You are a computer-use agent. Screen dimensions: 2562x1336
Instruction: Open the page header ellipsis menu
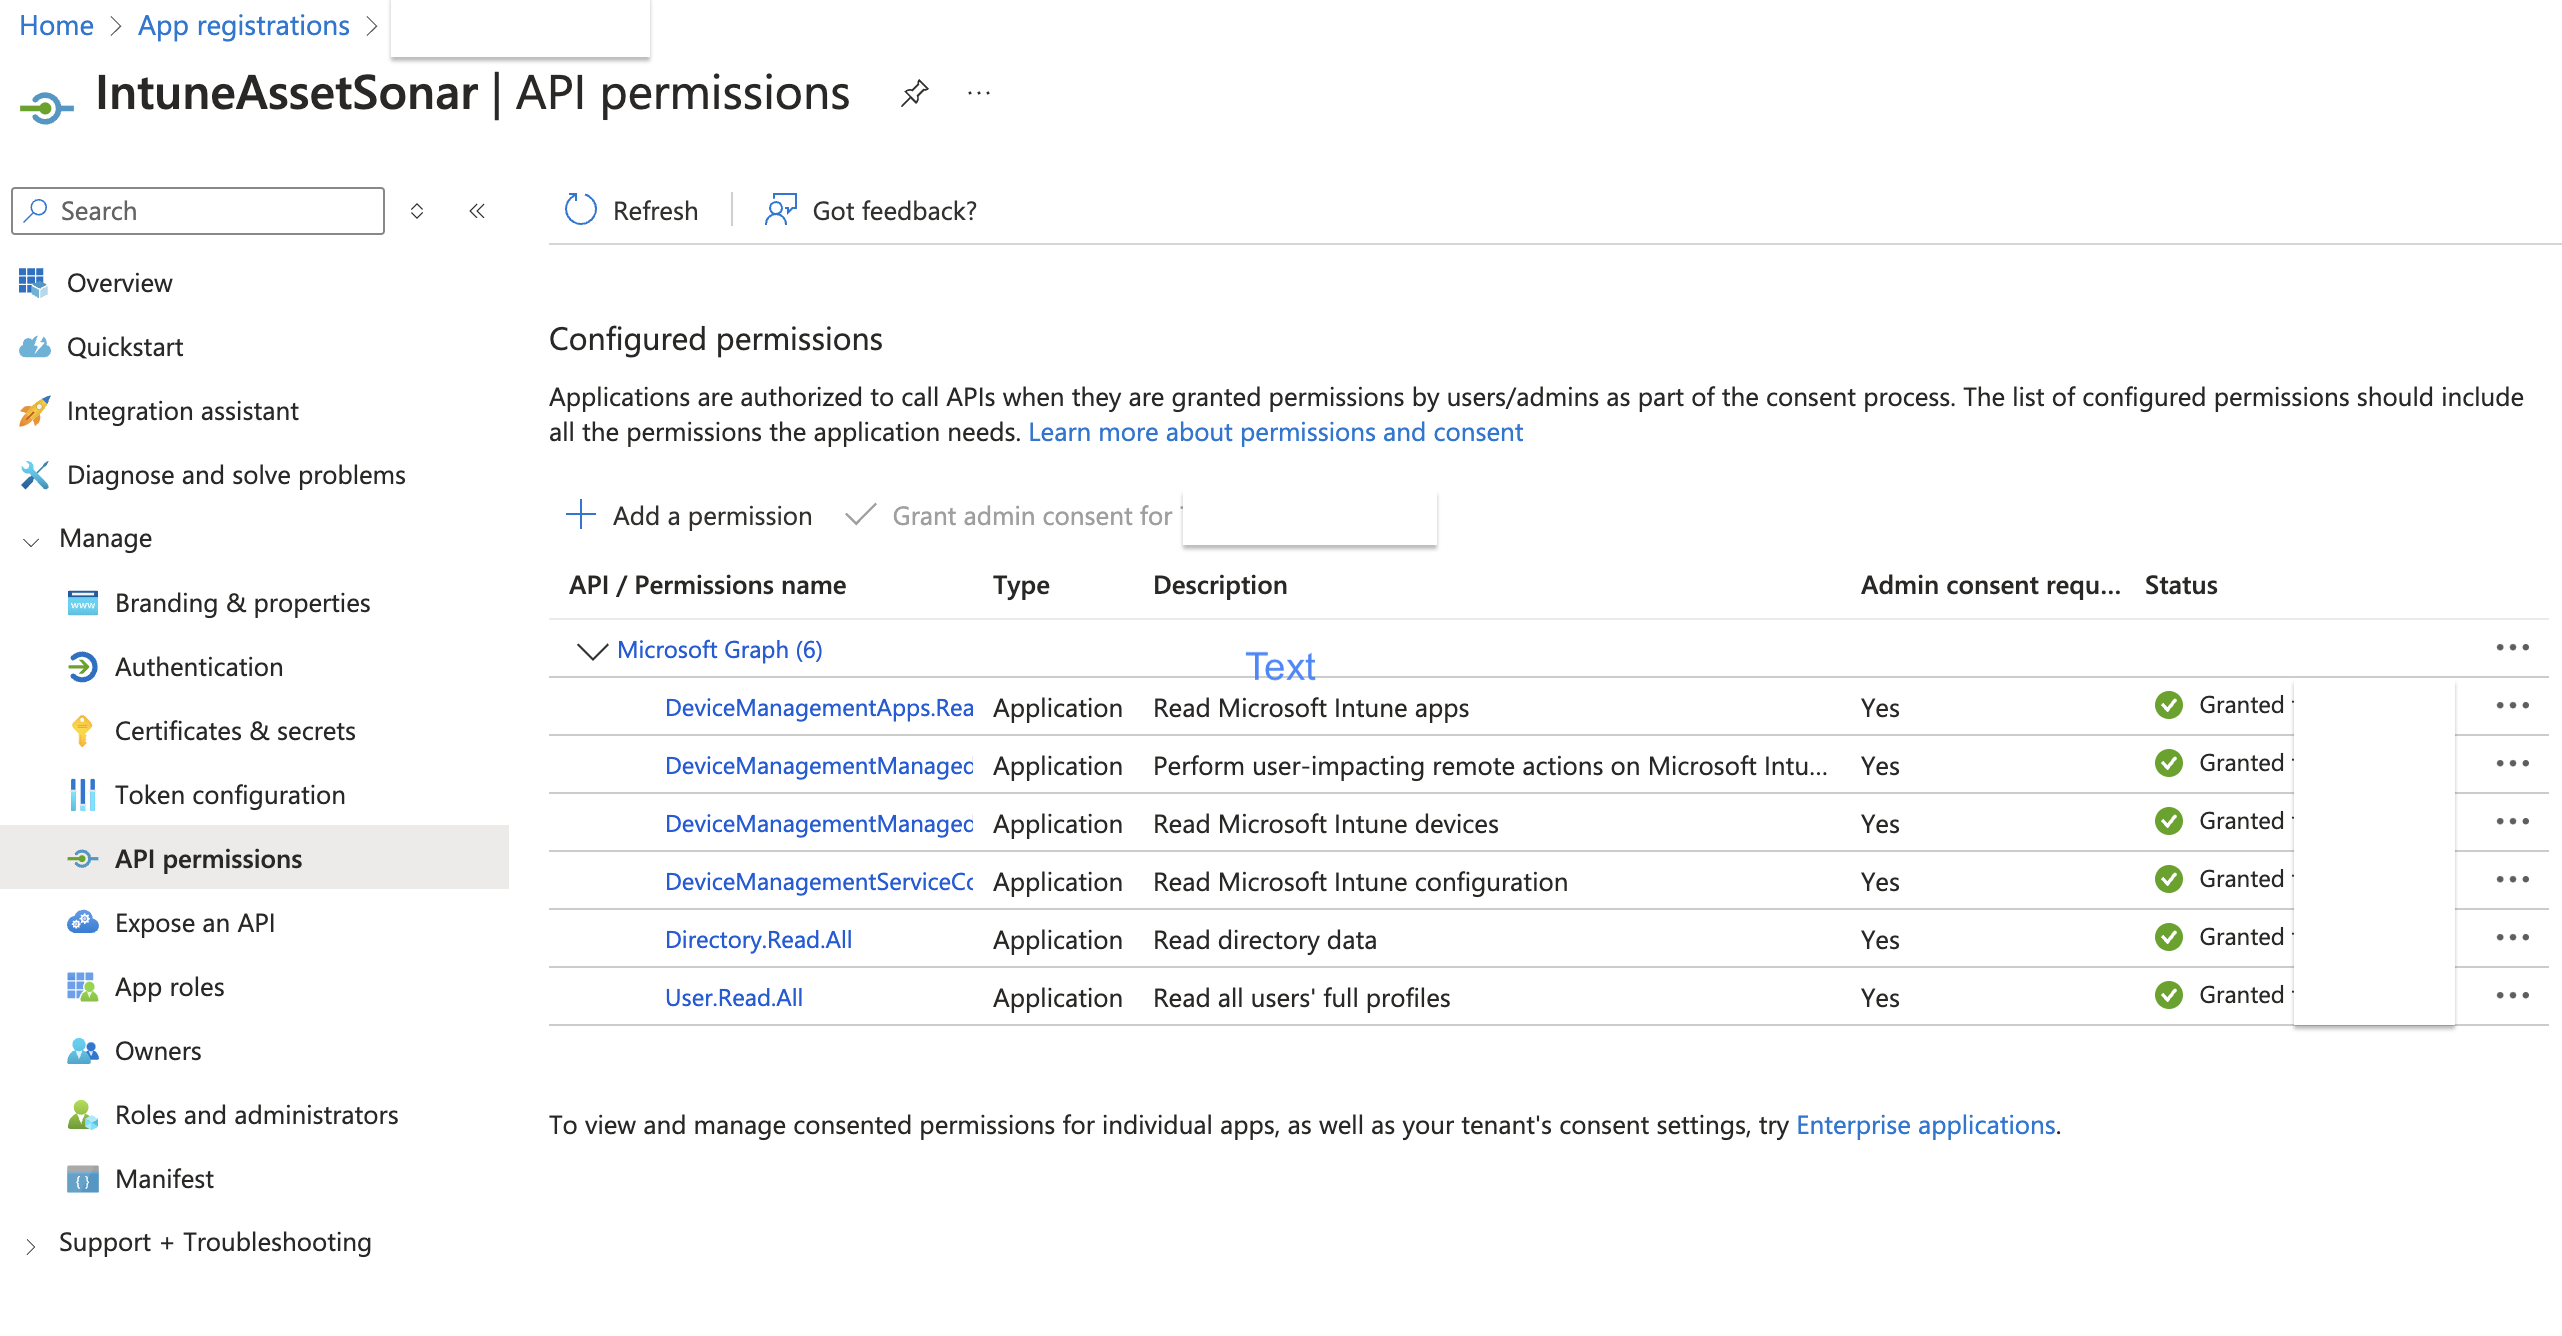coord(979,94)
